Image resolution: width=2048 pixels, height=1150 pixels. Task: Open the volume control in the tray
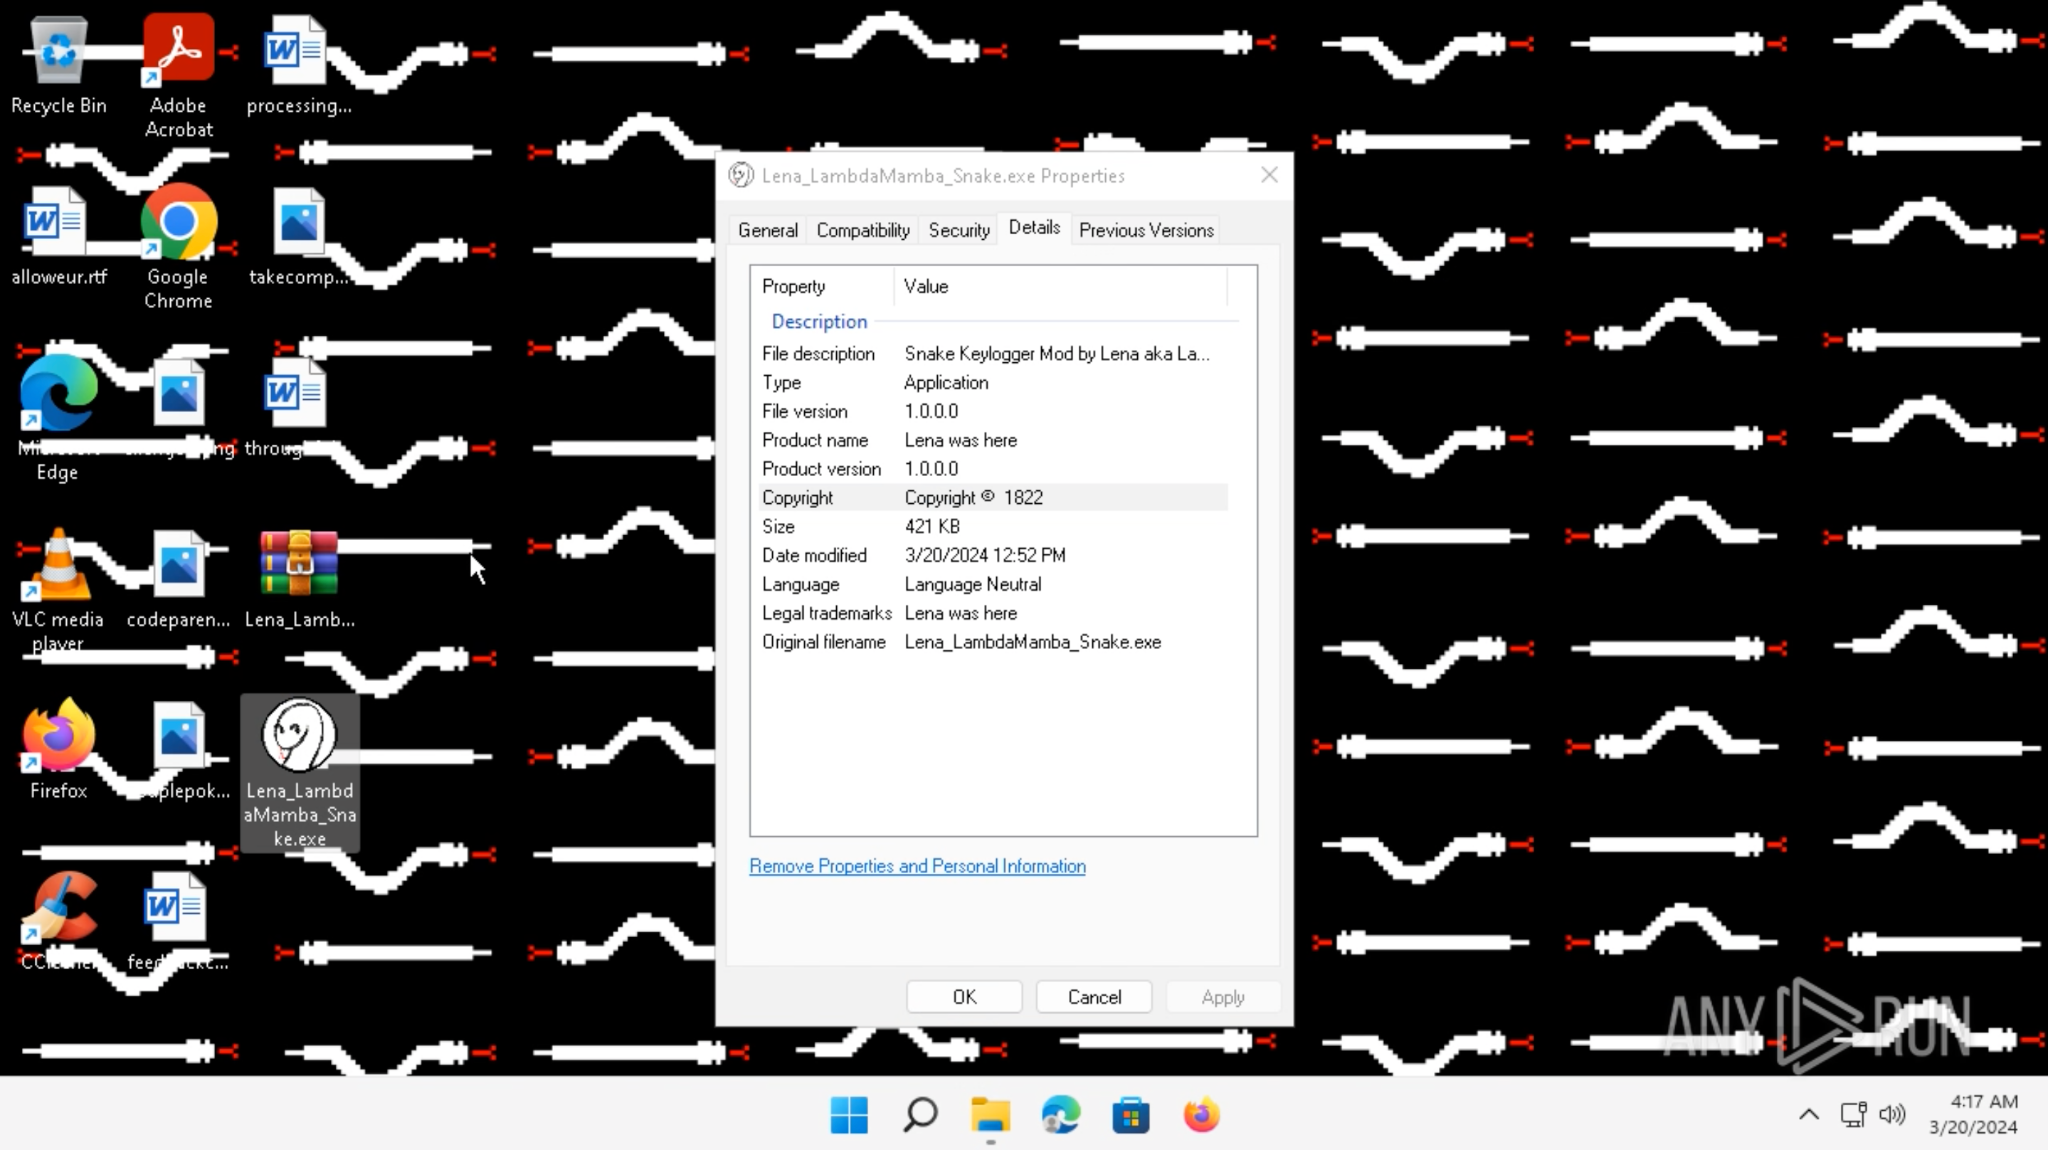click(1892, 1114)
